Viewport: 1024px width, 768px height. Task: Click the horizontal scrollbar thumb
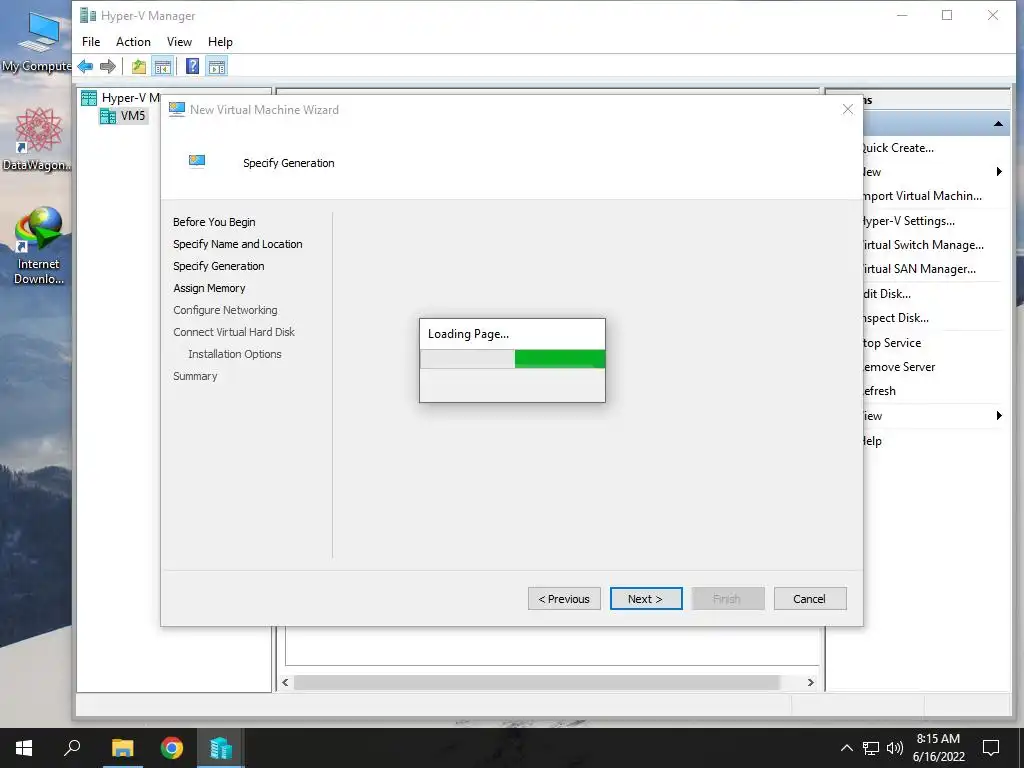[x=537, y=682]
